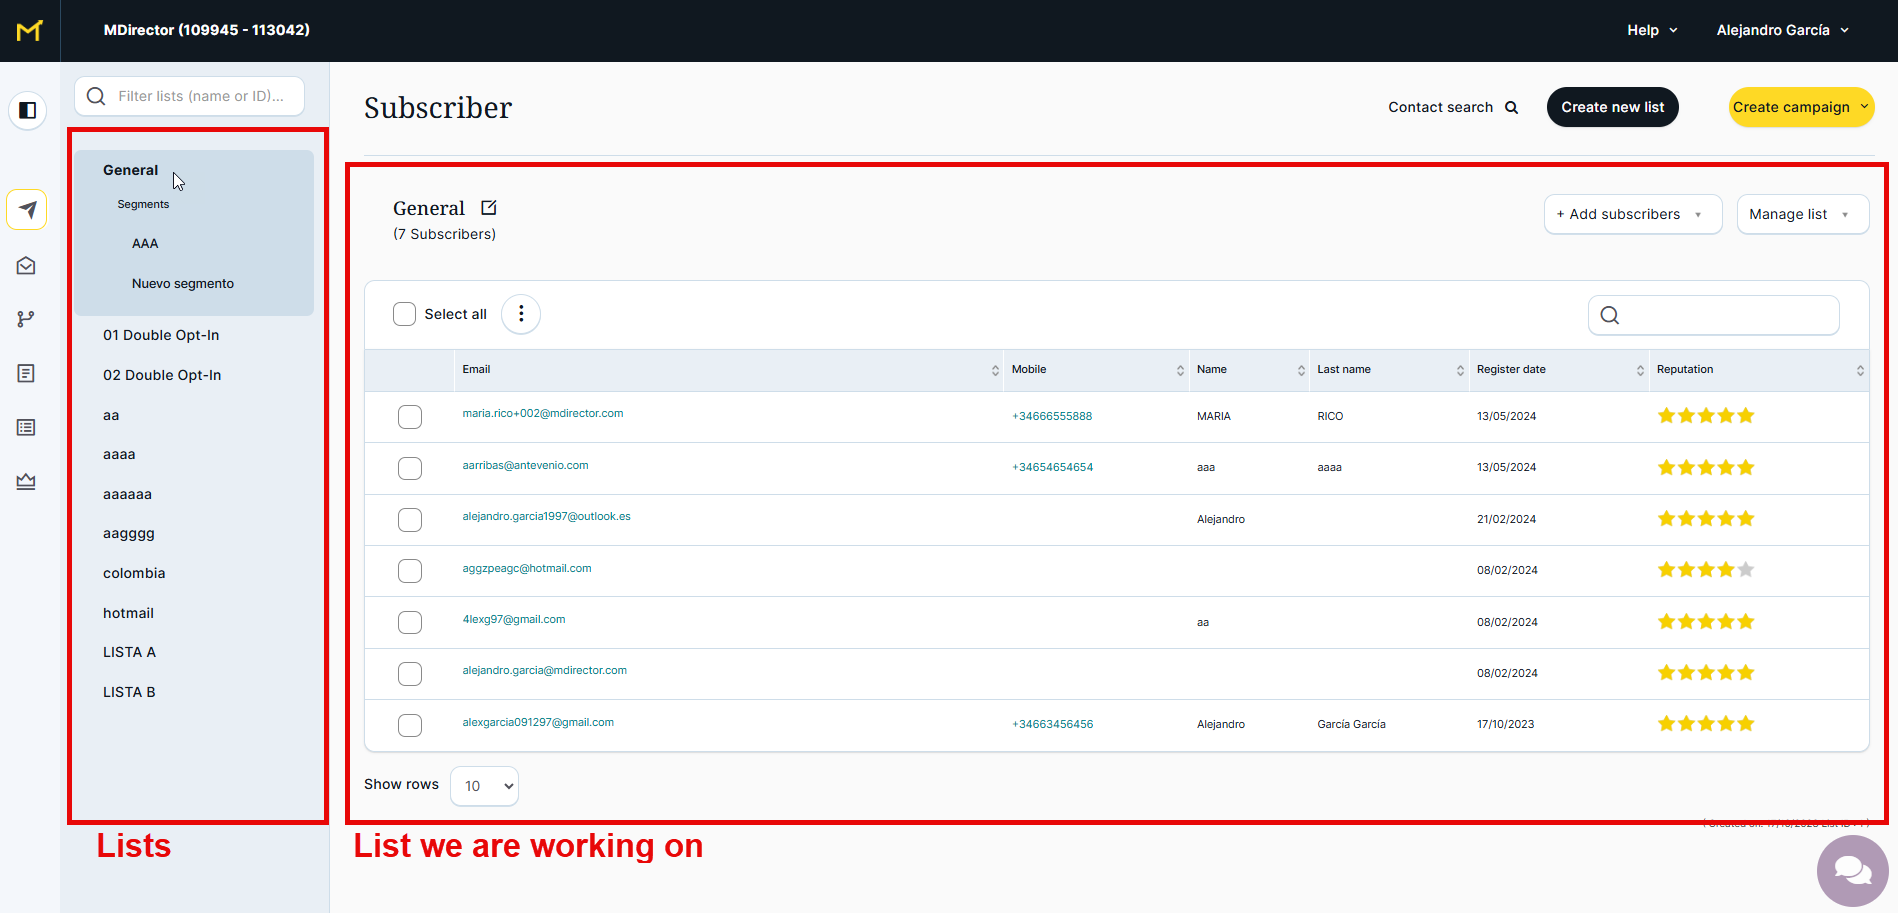This screenshot has height=913, width=1898.
Task: Click the edit icon next to General title
Action: pyautogui.click(x=489, y=208)
